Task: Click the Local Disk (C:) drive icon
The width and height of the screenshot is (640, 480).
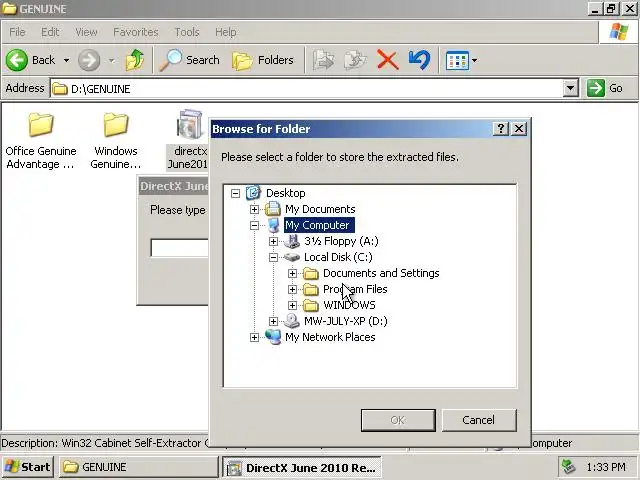Action: click(x=292, y=257)
